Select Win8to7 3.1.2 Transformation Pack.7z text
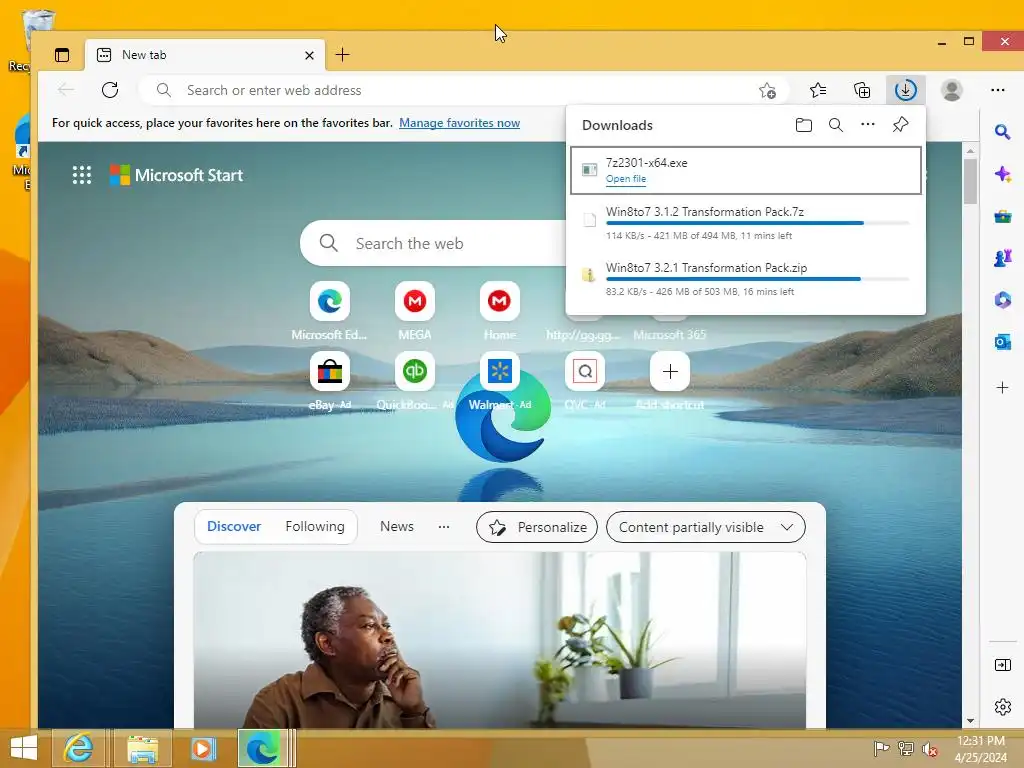1024x768 pixels. click(x=705, y=212)
